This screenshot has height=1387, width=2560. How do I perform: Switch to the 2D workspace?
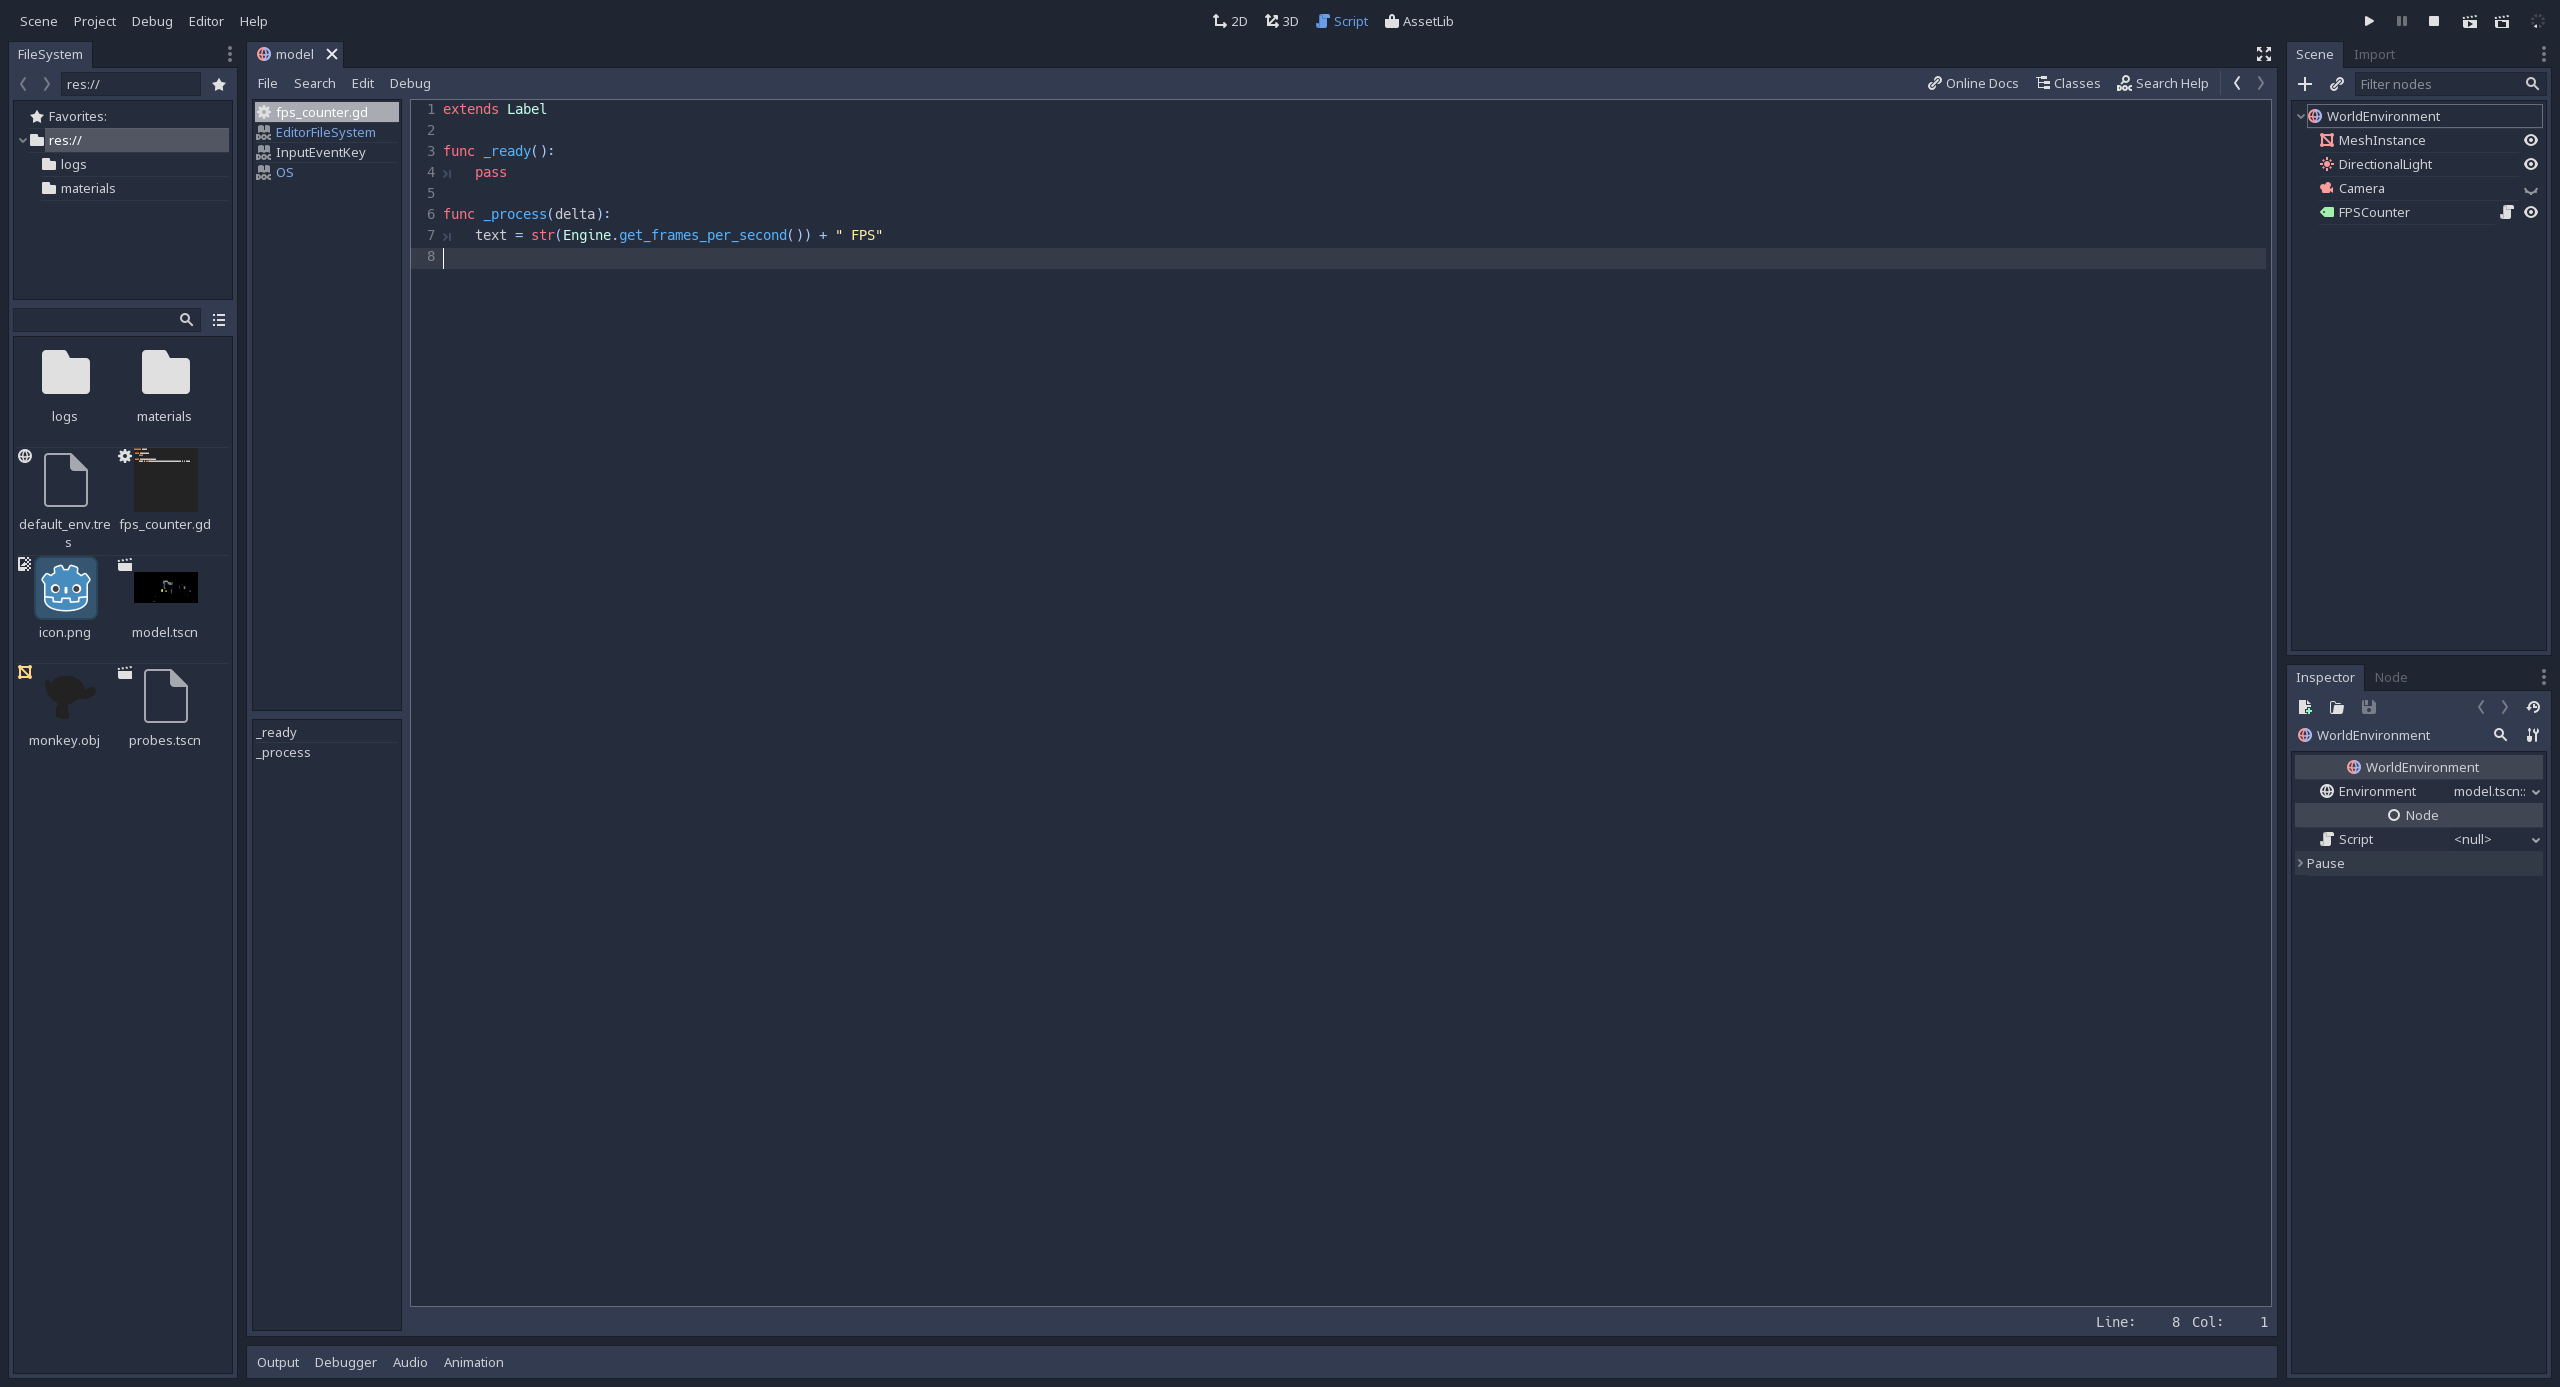(1228, 20)
